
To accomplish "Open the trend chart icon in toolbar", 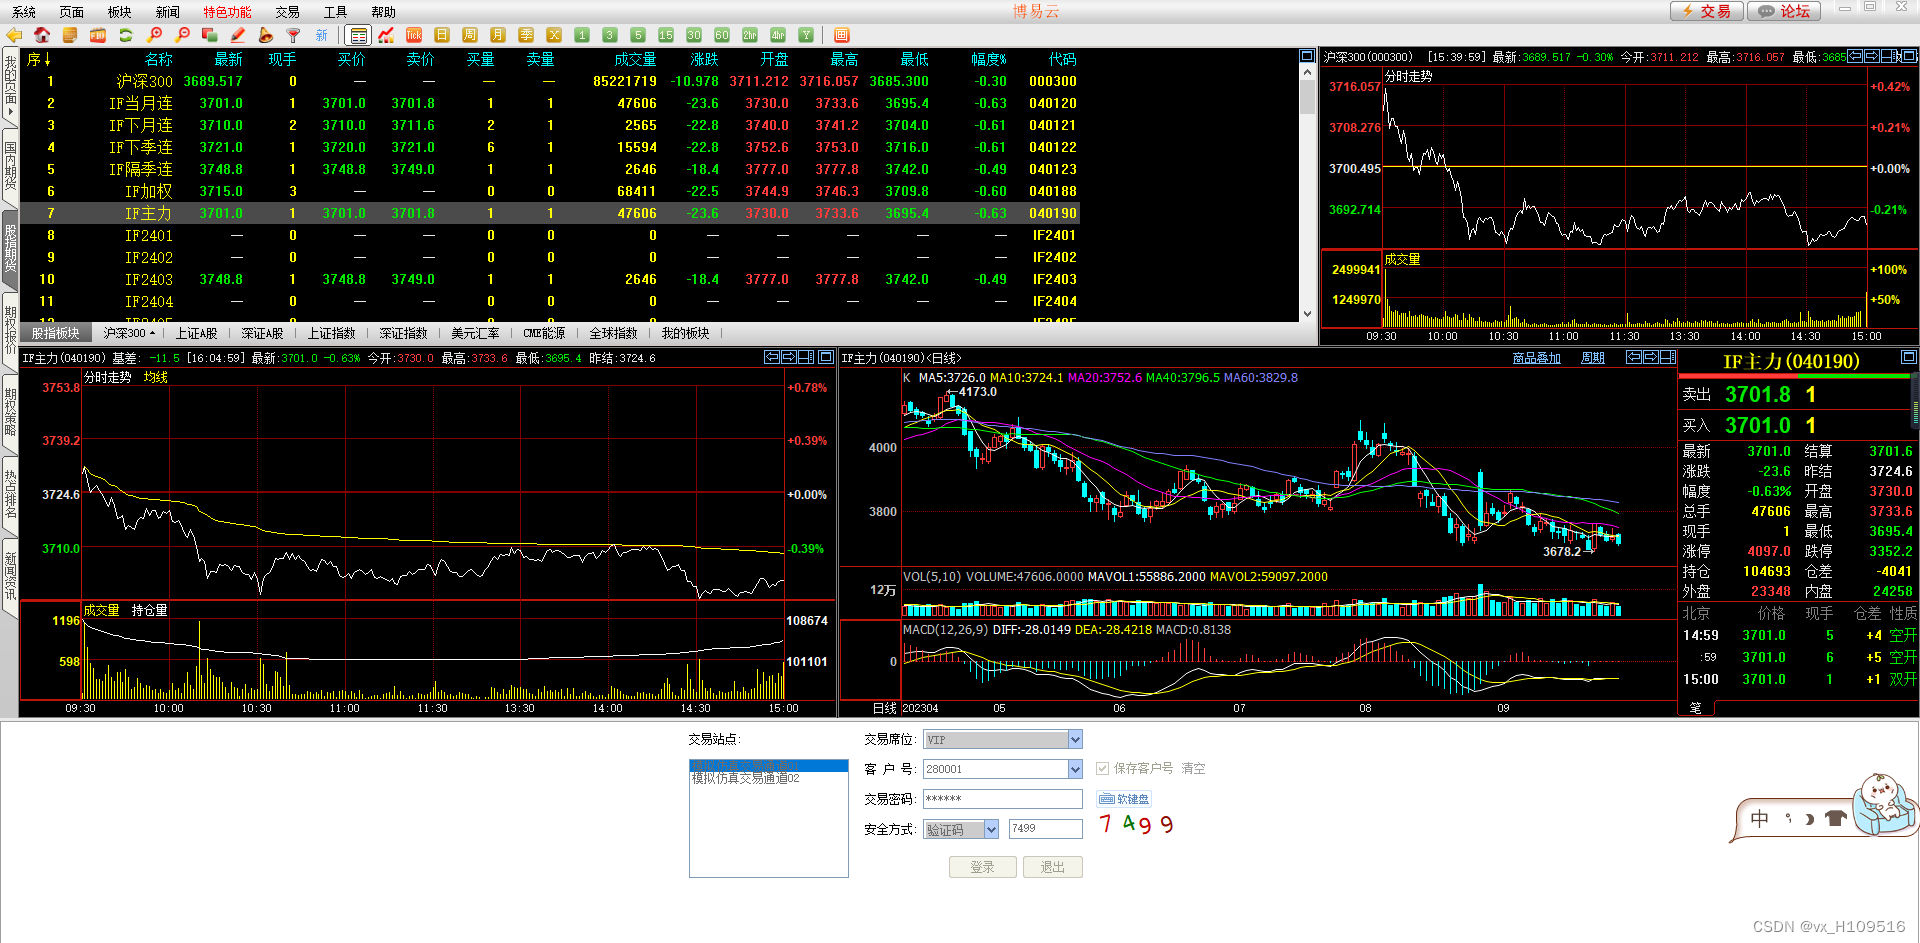I will tap(386, 35).
